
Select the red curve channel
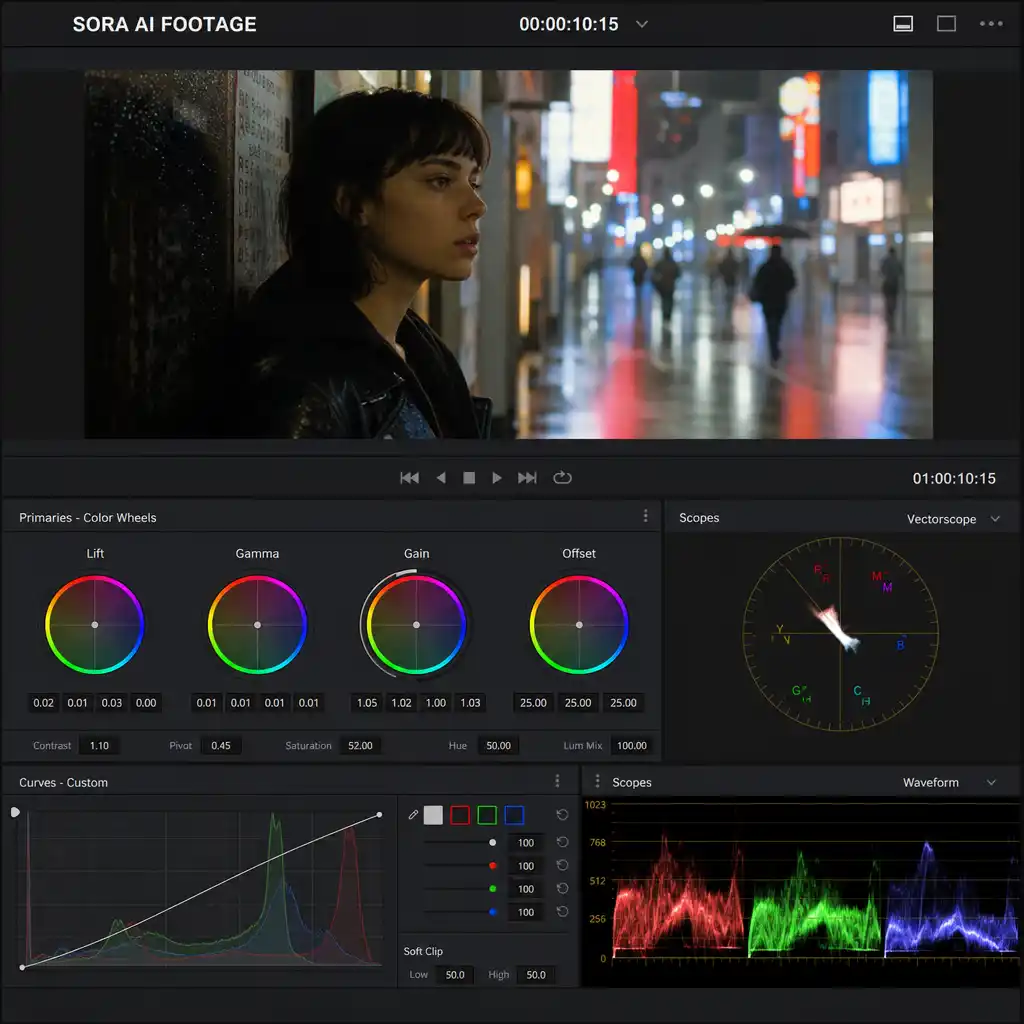pyautogui.click(x=460, y=814)
